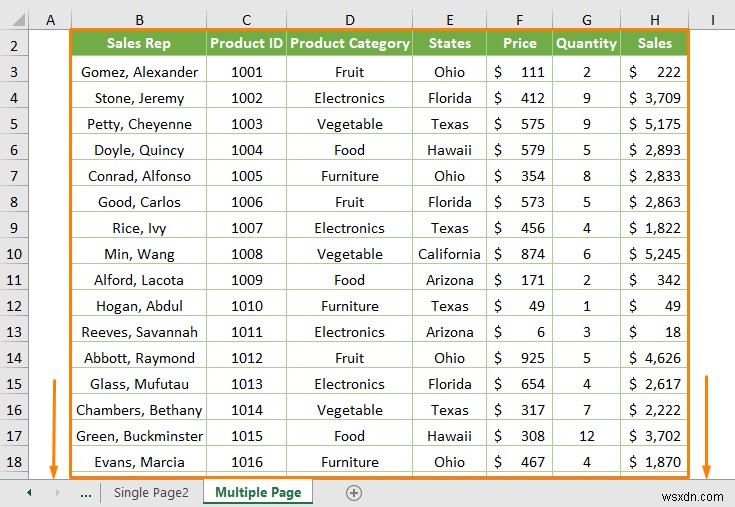This screenshot has width=735, height=507.
Task: Select product ID 1012 cell
Action: (247, 358)
